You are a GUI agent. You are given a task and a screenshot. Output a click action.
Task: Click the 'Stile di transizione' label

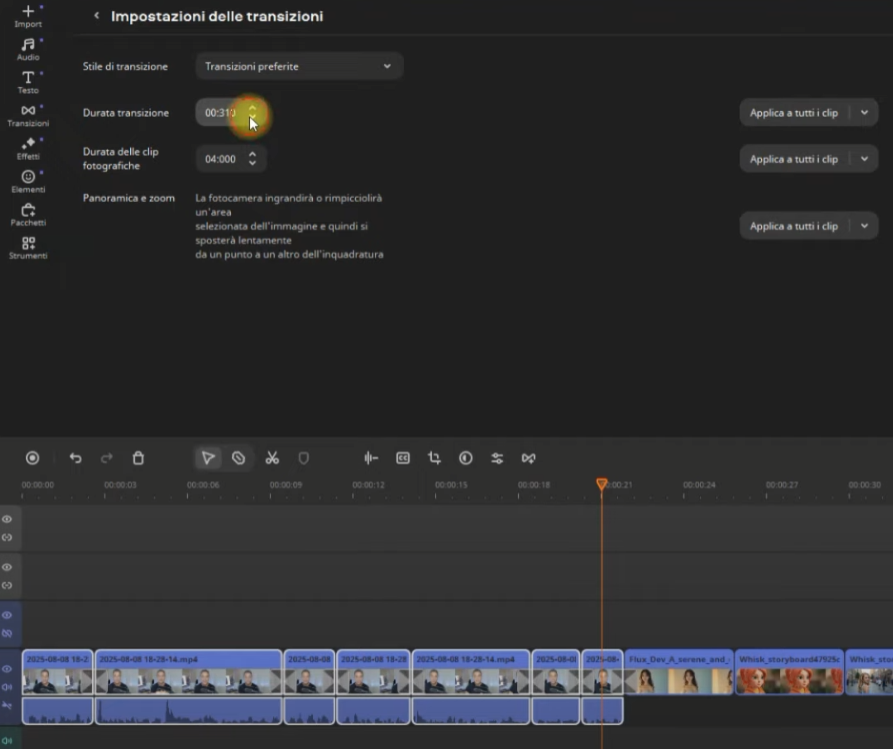click(125, 66)
